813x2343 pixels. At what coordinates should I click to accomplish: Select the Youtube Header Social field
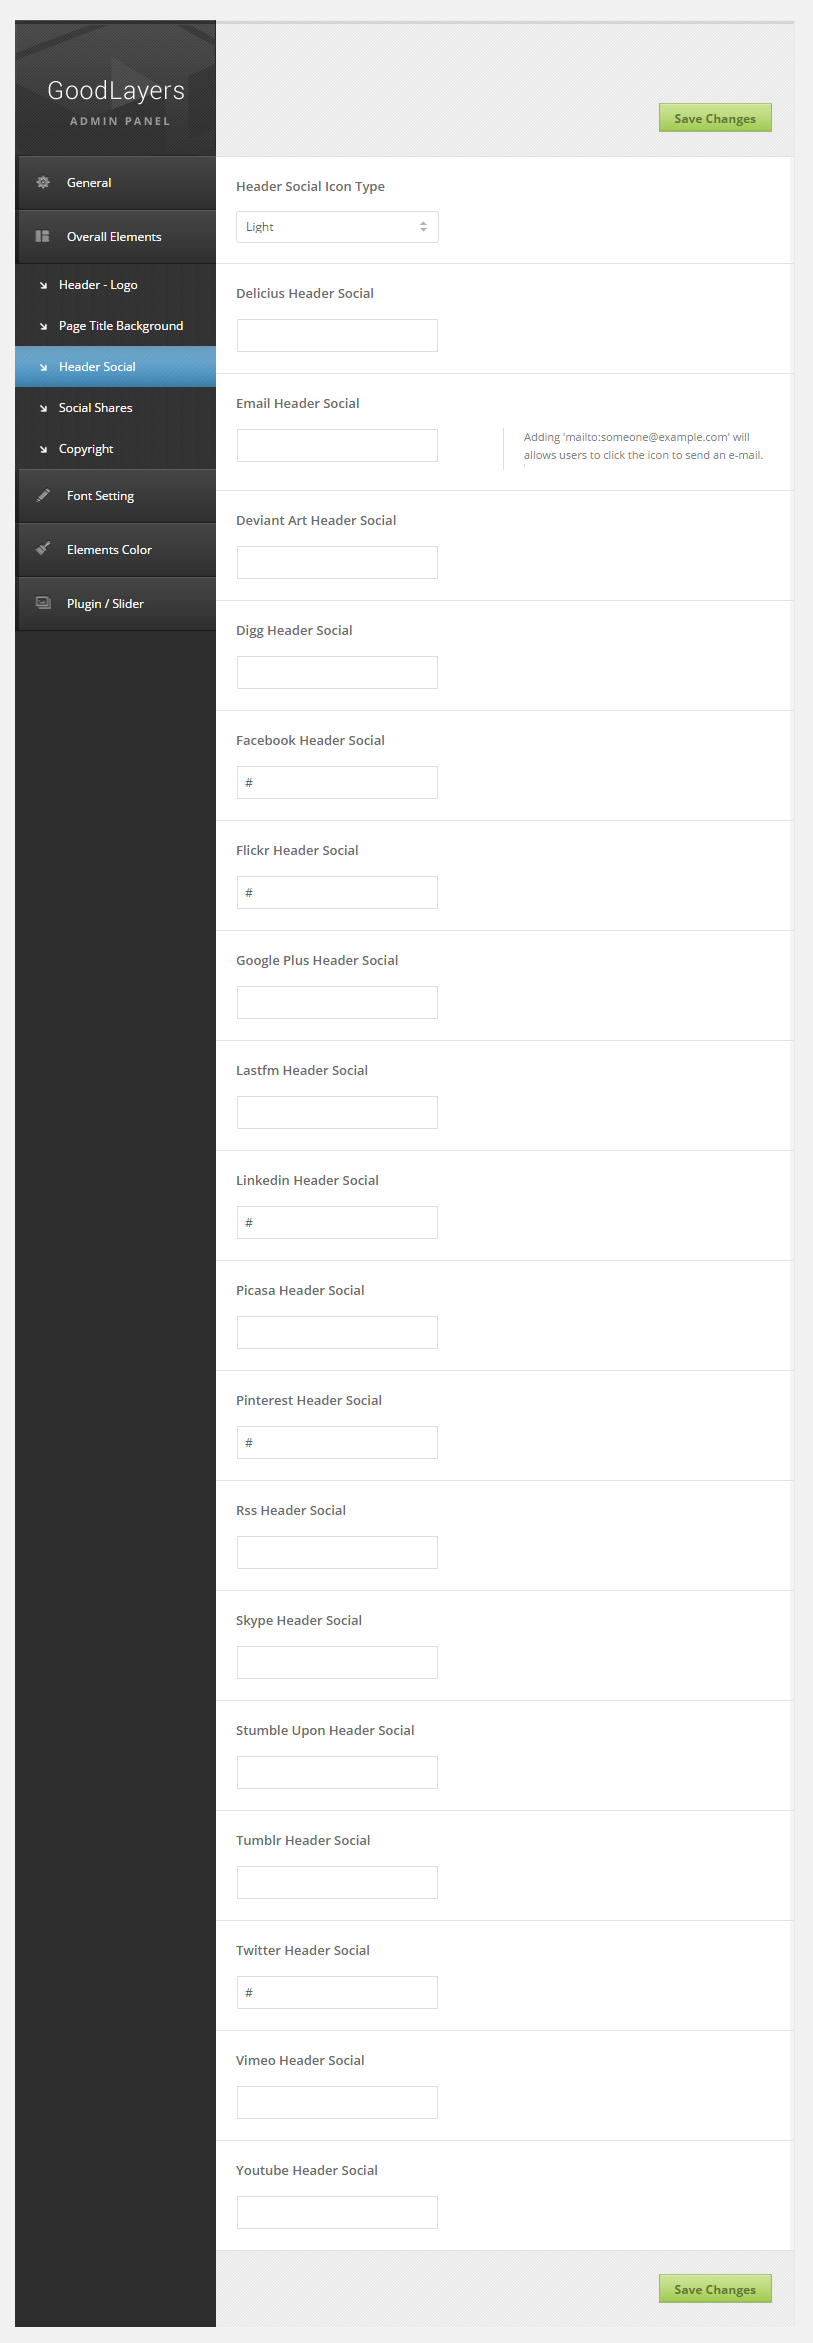[x=337, y=2212]
